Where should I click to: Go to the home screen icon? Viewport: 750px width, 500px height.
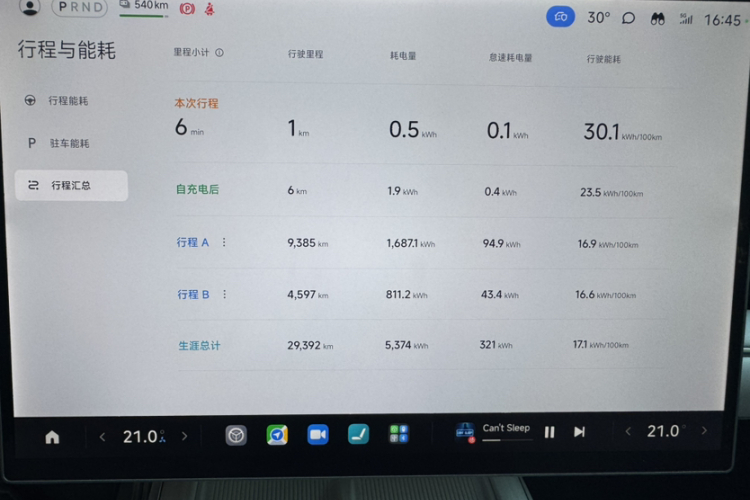(52, 437)
